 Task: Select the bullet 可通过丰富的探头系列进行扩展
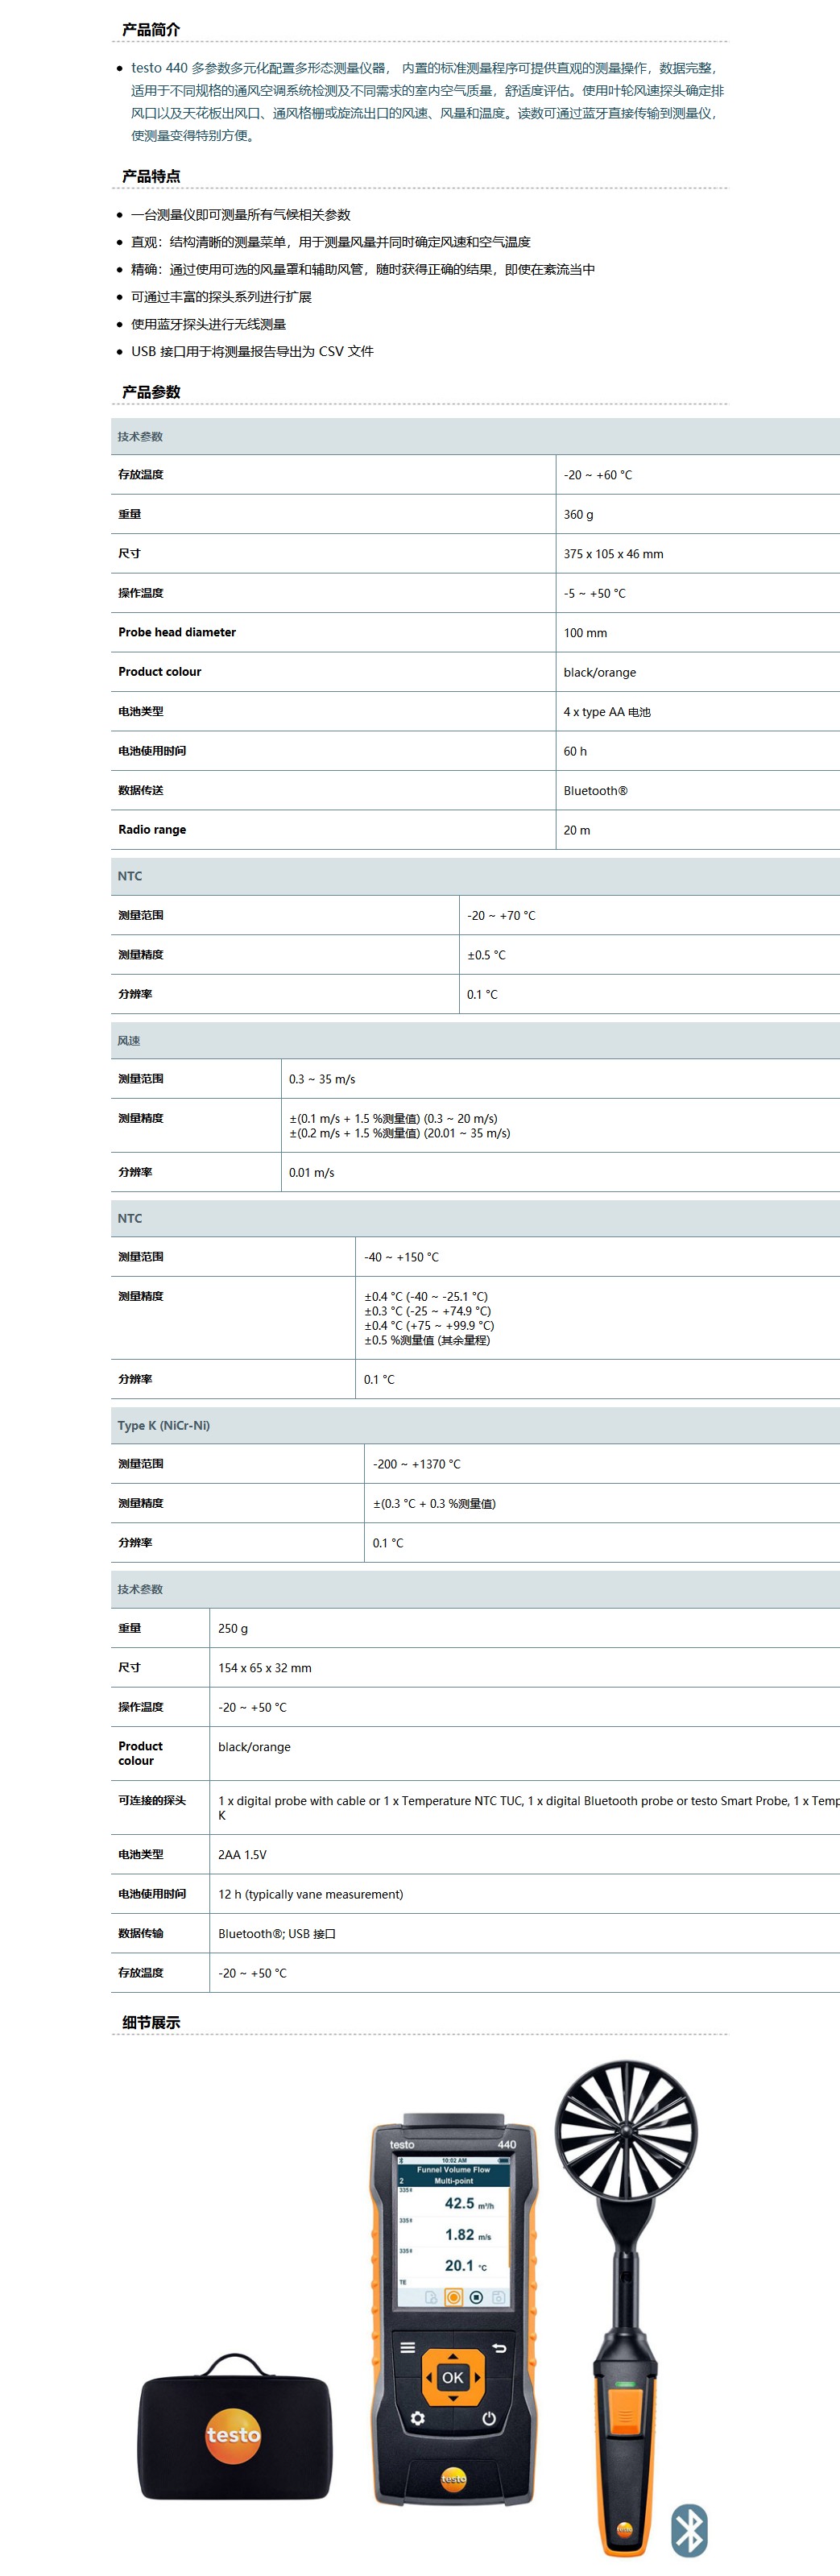pos(221,297)
